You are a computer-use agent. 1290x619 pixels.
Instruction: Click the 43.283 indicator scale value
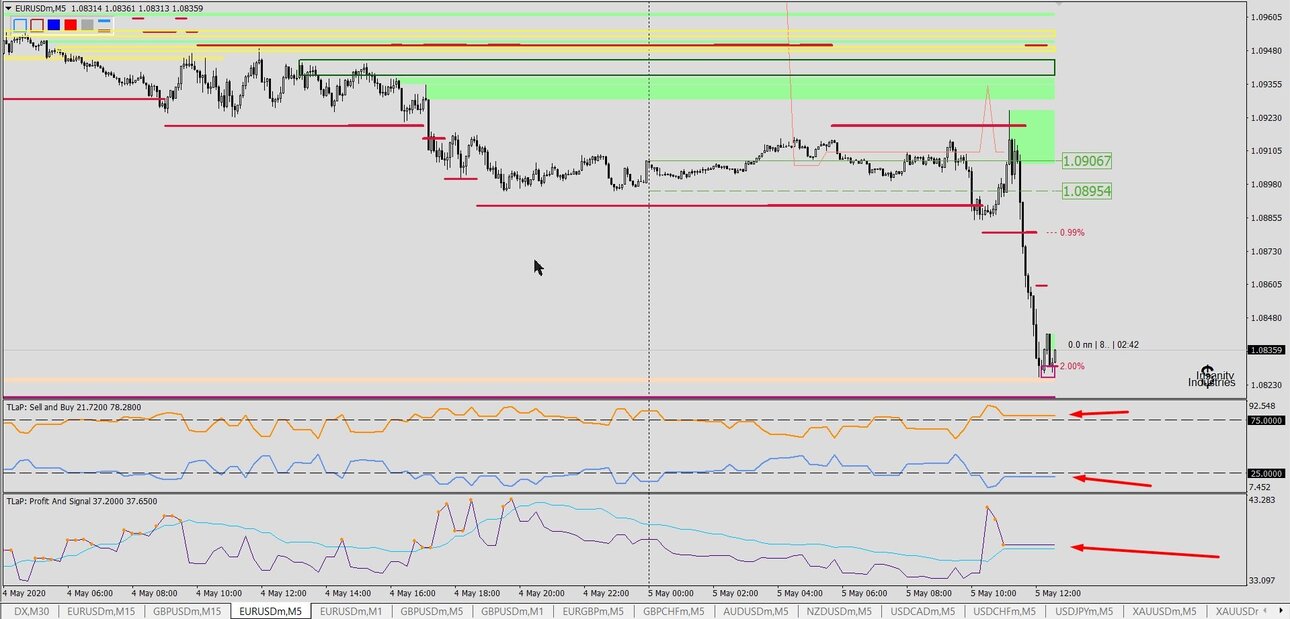(x=1263, y=499)
